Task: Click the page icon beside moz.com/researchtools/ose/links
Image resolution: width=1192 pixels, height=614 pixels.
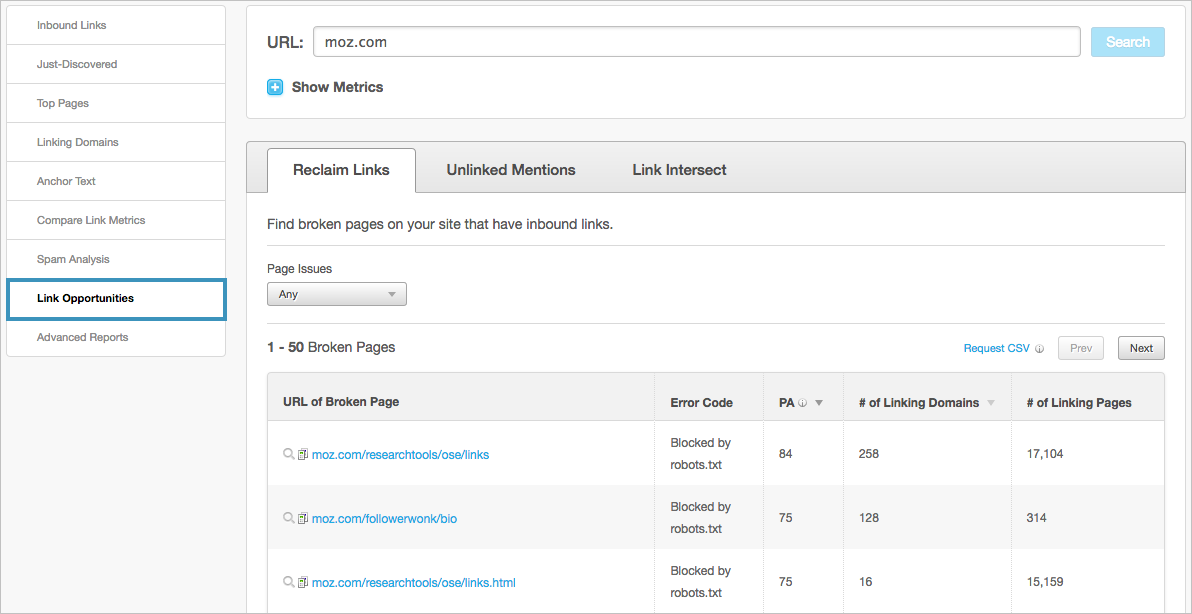Action: (x=303, y=454)
